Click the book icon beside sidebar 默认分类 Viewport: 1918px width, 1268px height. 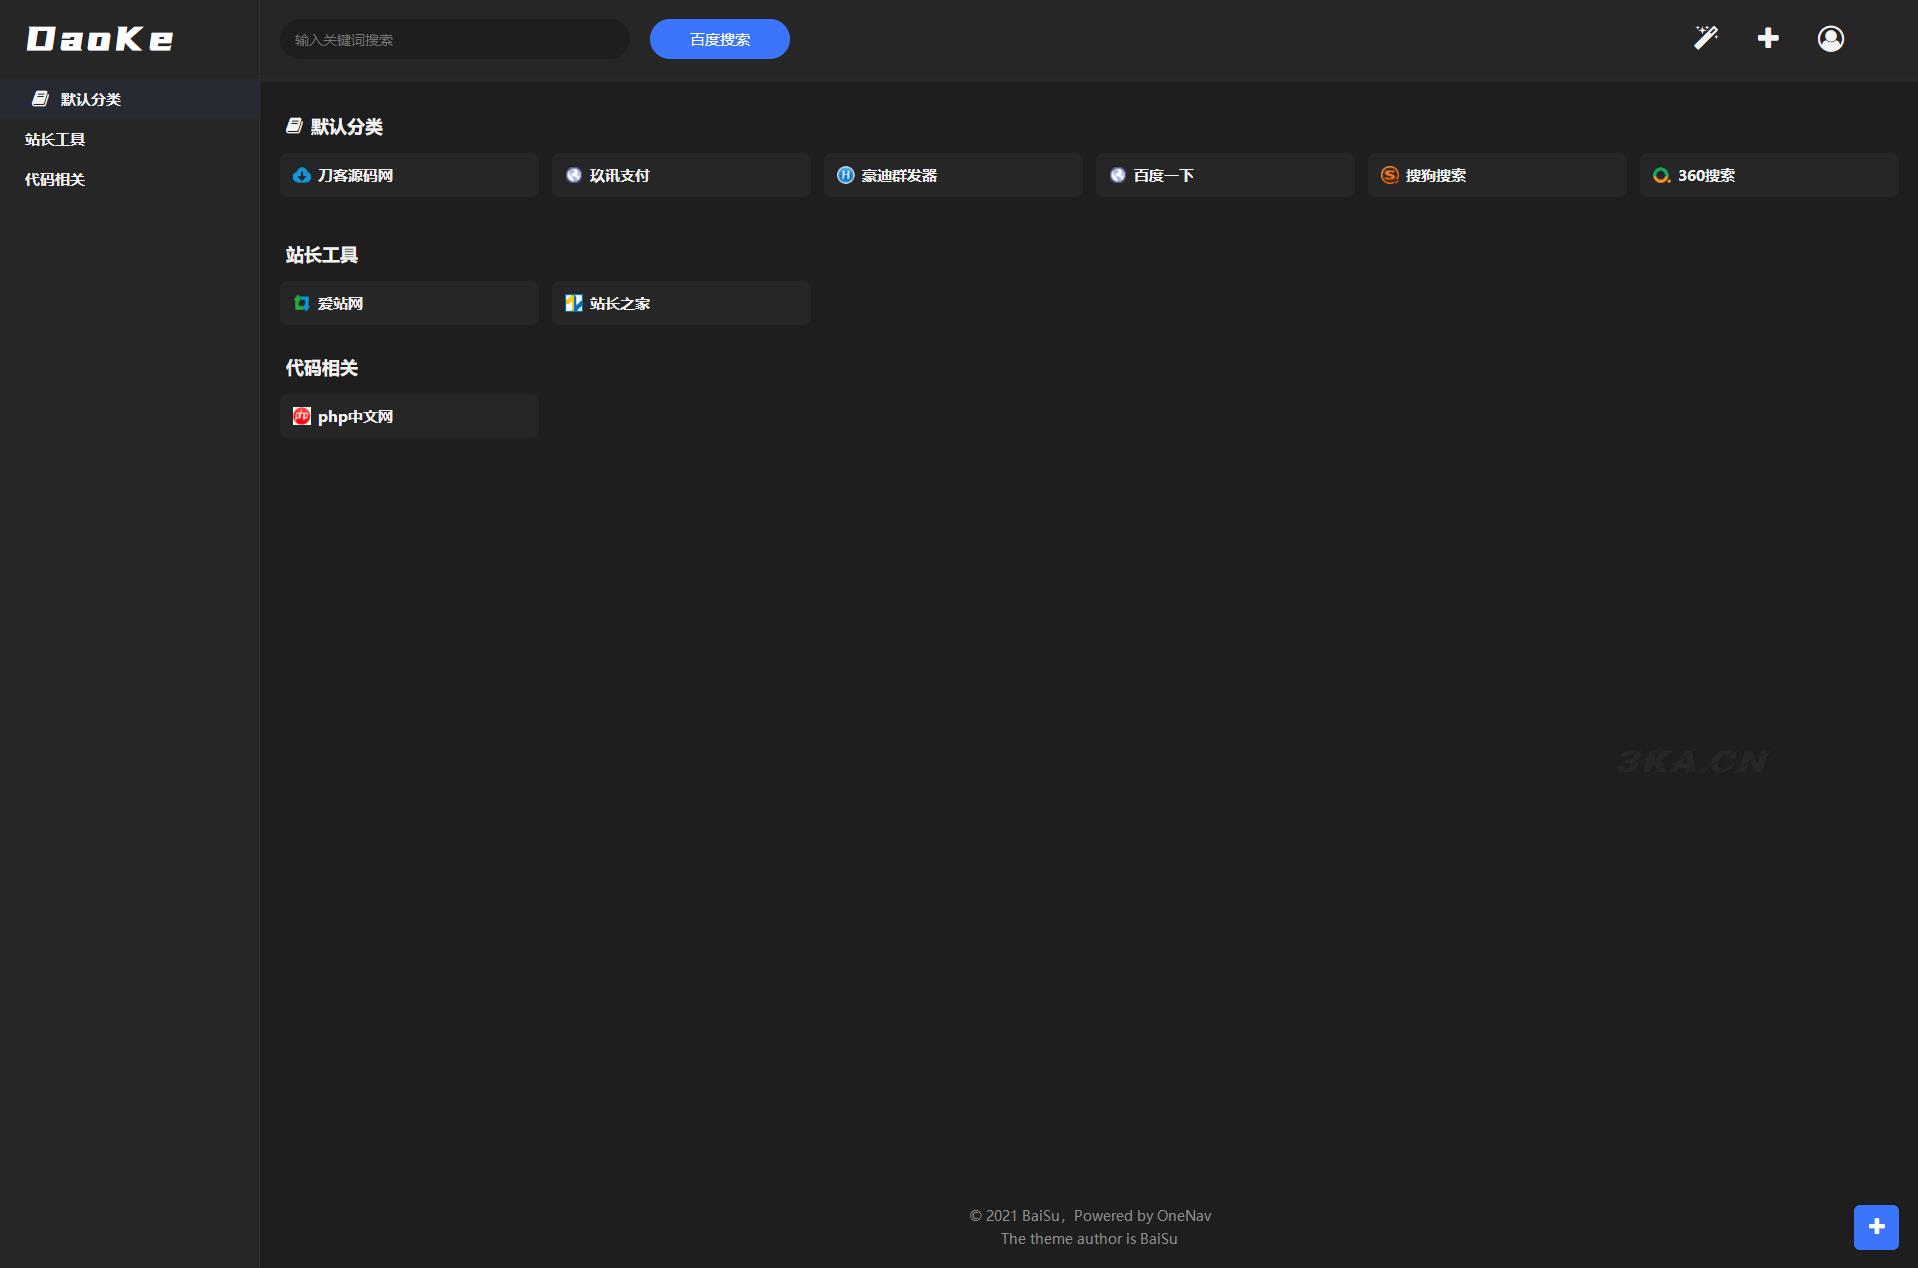pos(40,98)
